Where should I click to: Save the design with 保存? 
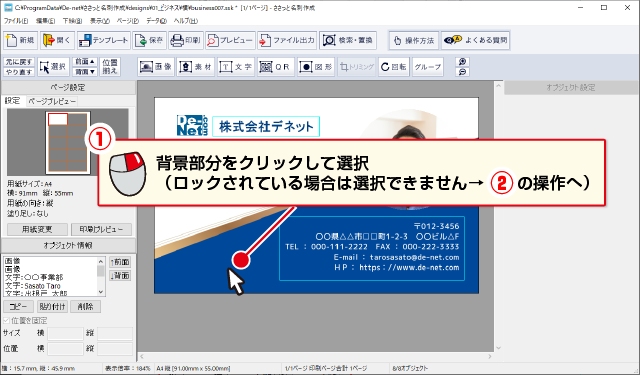(x=149, y=40)
